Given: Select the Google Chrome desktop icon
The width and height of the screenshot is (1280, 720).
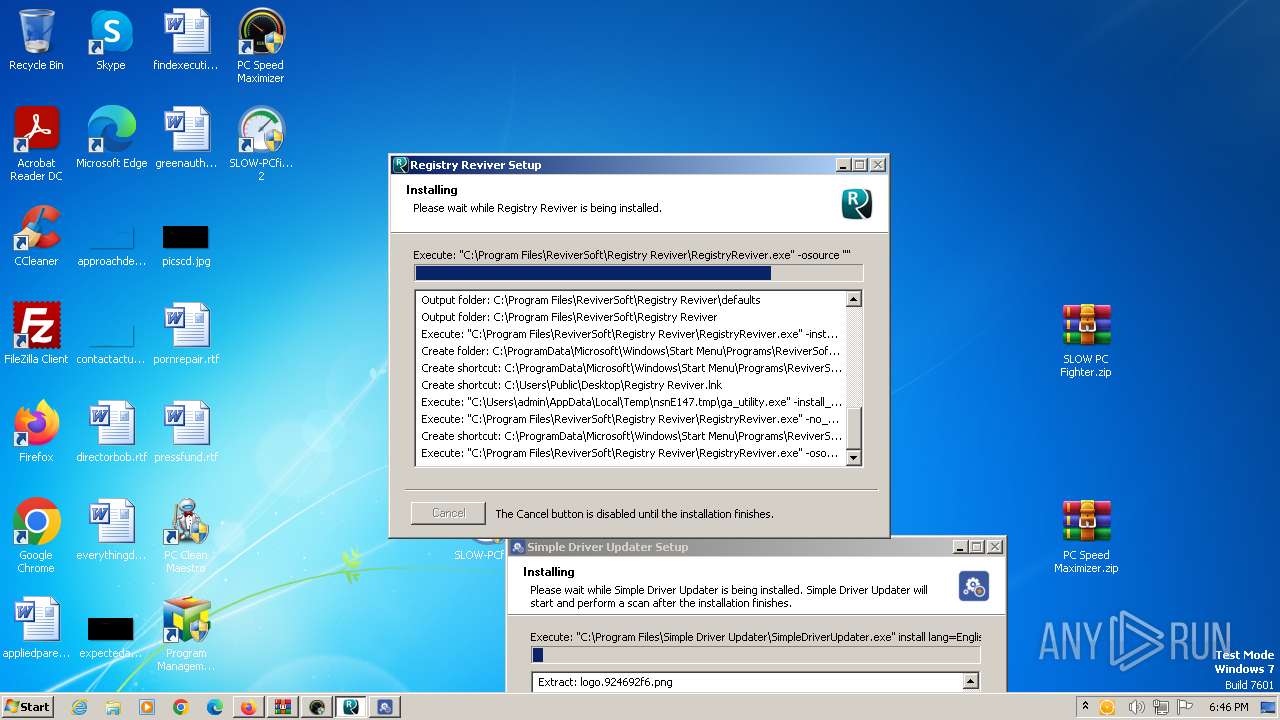Looking at the screenshot, I should tap(36, 536).
